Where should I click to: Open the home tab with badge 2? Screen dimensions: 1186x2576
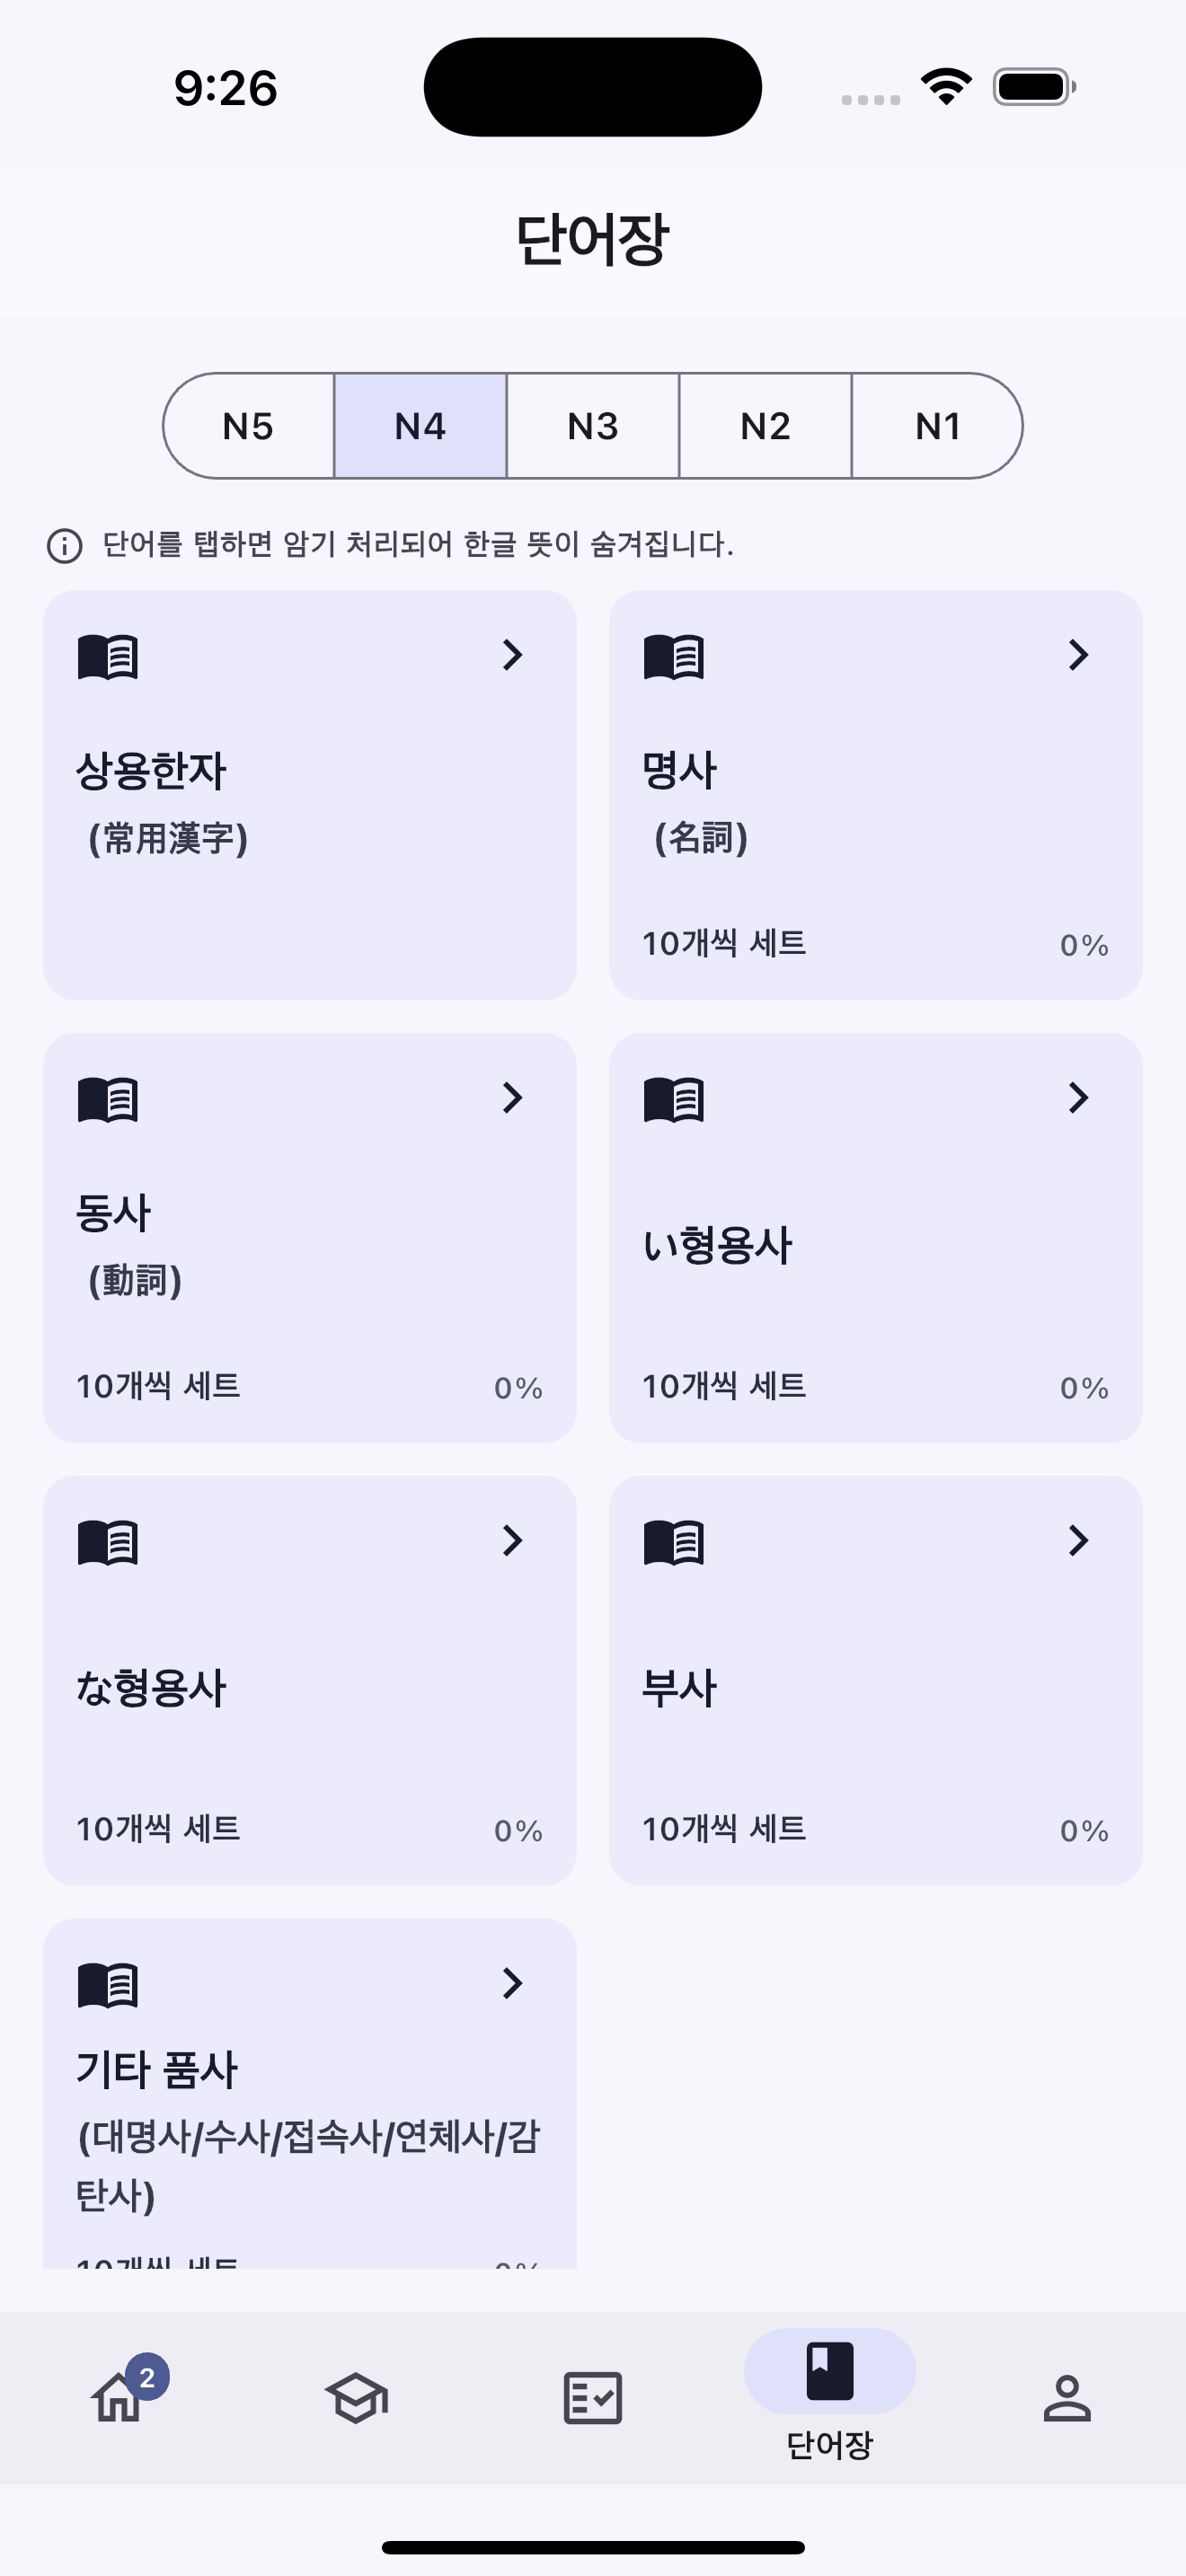click(x=119, y=2397)
